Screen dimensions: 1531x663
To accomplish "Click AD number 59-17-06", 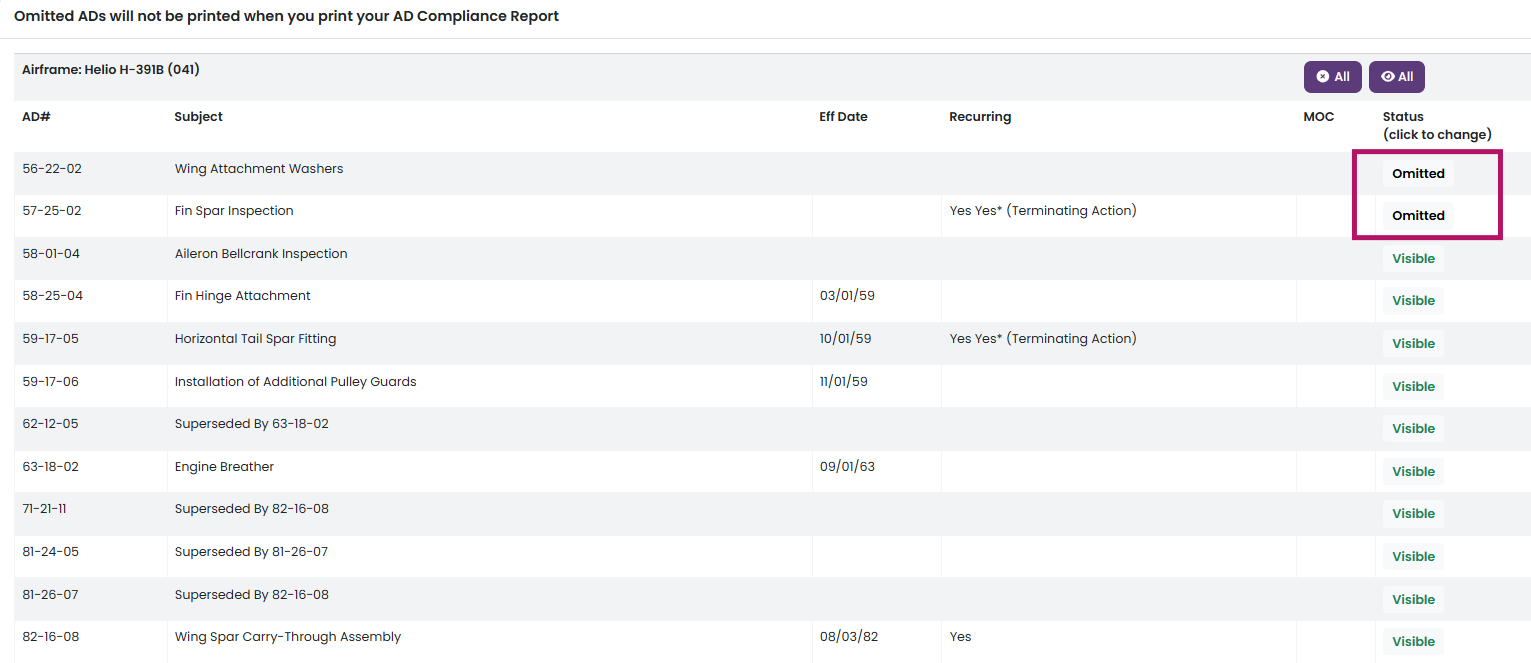I will tap(50, 382).
